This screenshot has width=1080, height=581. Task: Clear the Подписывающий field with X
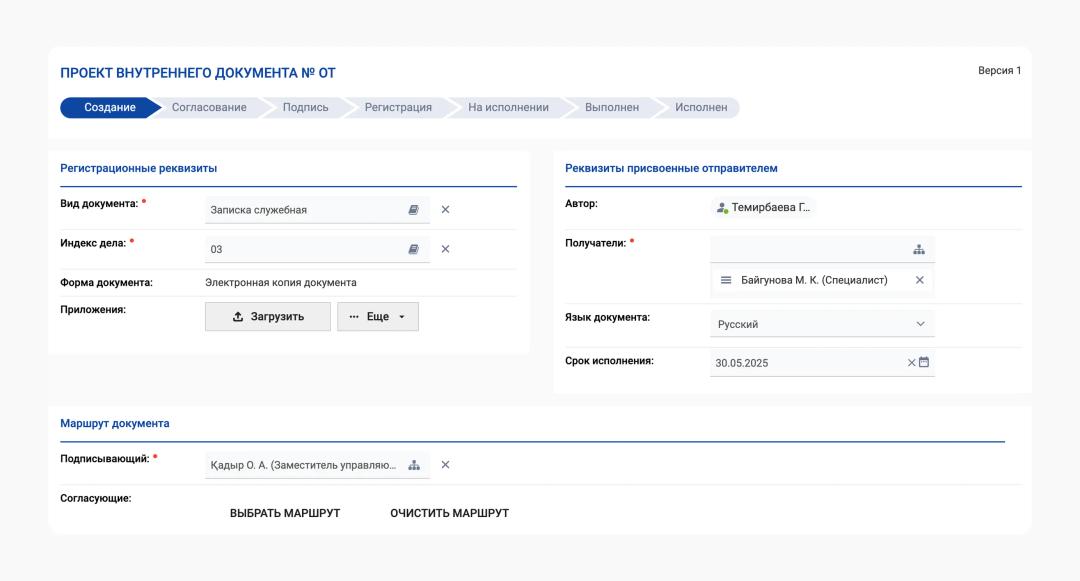click(x=446, y=465)
